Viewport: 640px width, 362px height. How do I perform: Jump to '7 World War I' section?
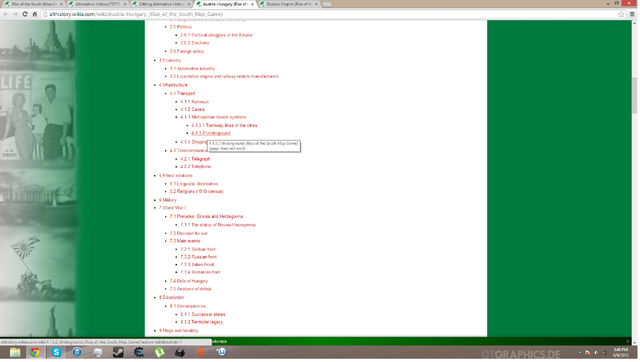pyautogui.click(x=172, y=208)
